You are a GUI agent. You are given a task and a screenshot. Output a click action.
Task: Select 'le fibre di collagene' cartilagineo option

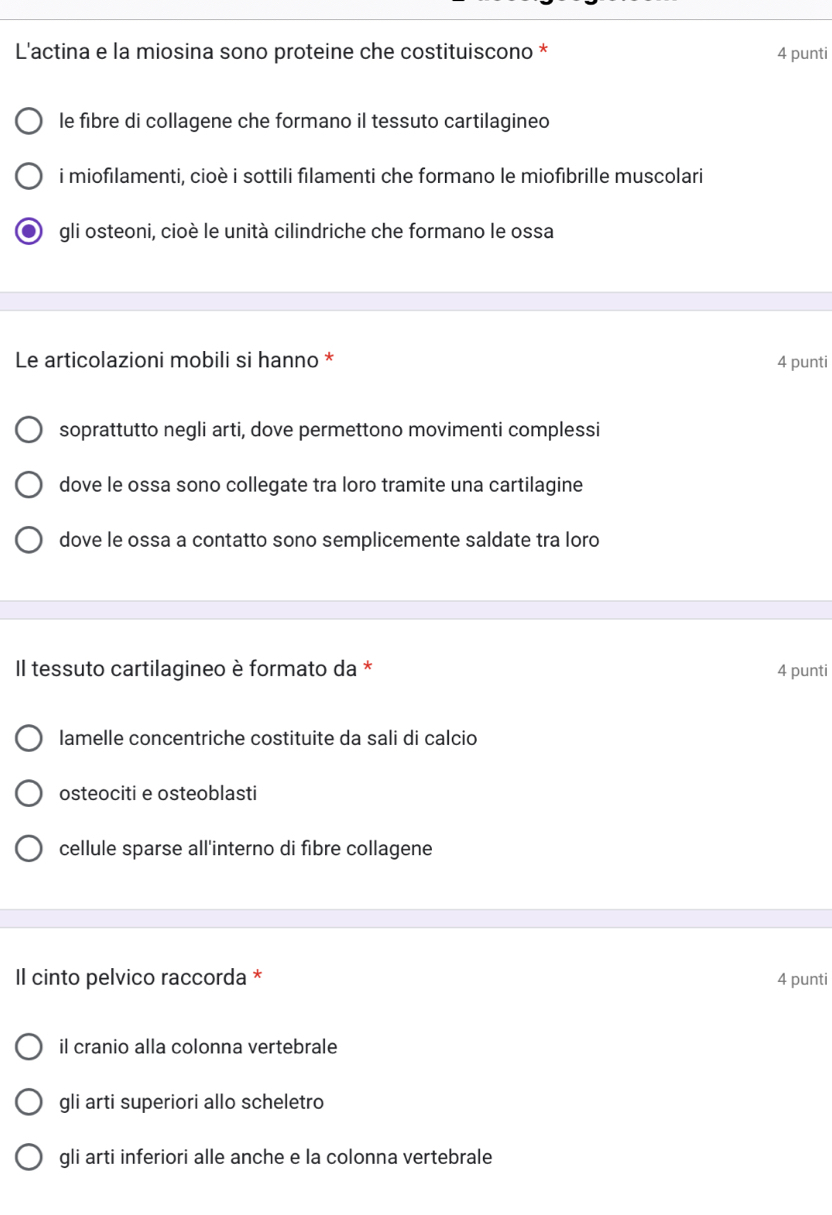(30, 122)
